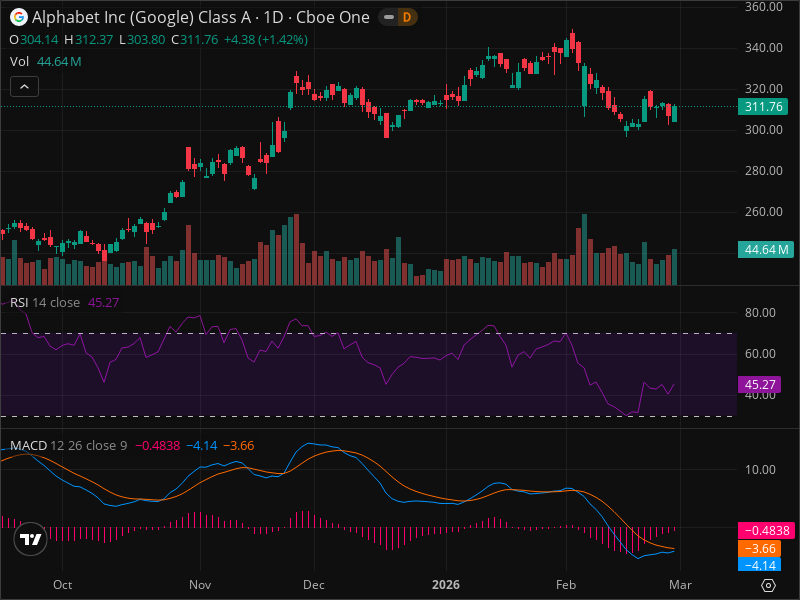800x600 pixels.
Task: Select the RSI 14 close indicator legend
Action: [x=45, y=303]
